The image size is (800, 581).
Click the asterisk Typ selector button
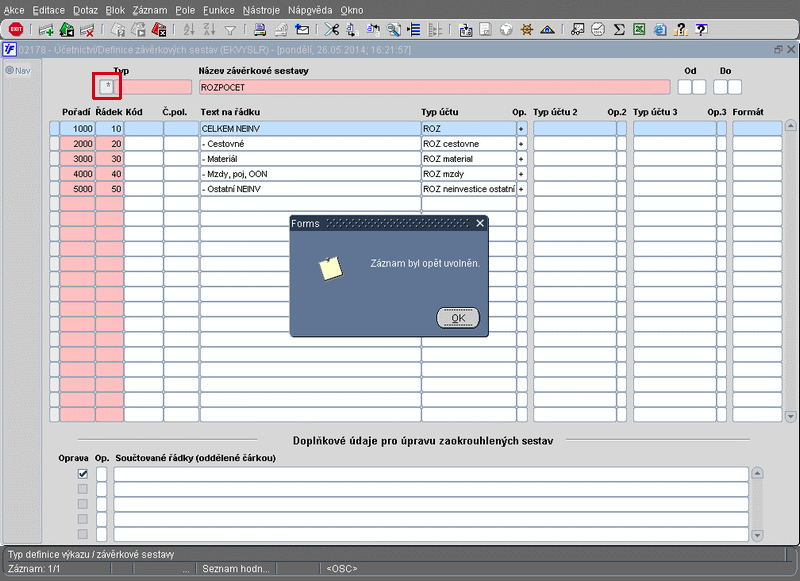(x=107, y=87)
